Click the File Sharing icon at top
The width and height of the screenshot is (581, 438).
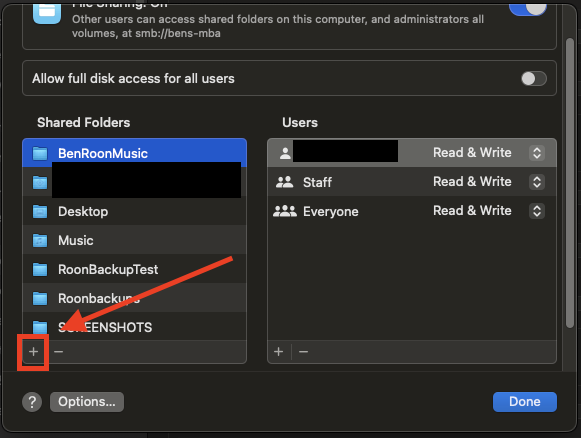[x=47, y=12]
